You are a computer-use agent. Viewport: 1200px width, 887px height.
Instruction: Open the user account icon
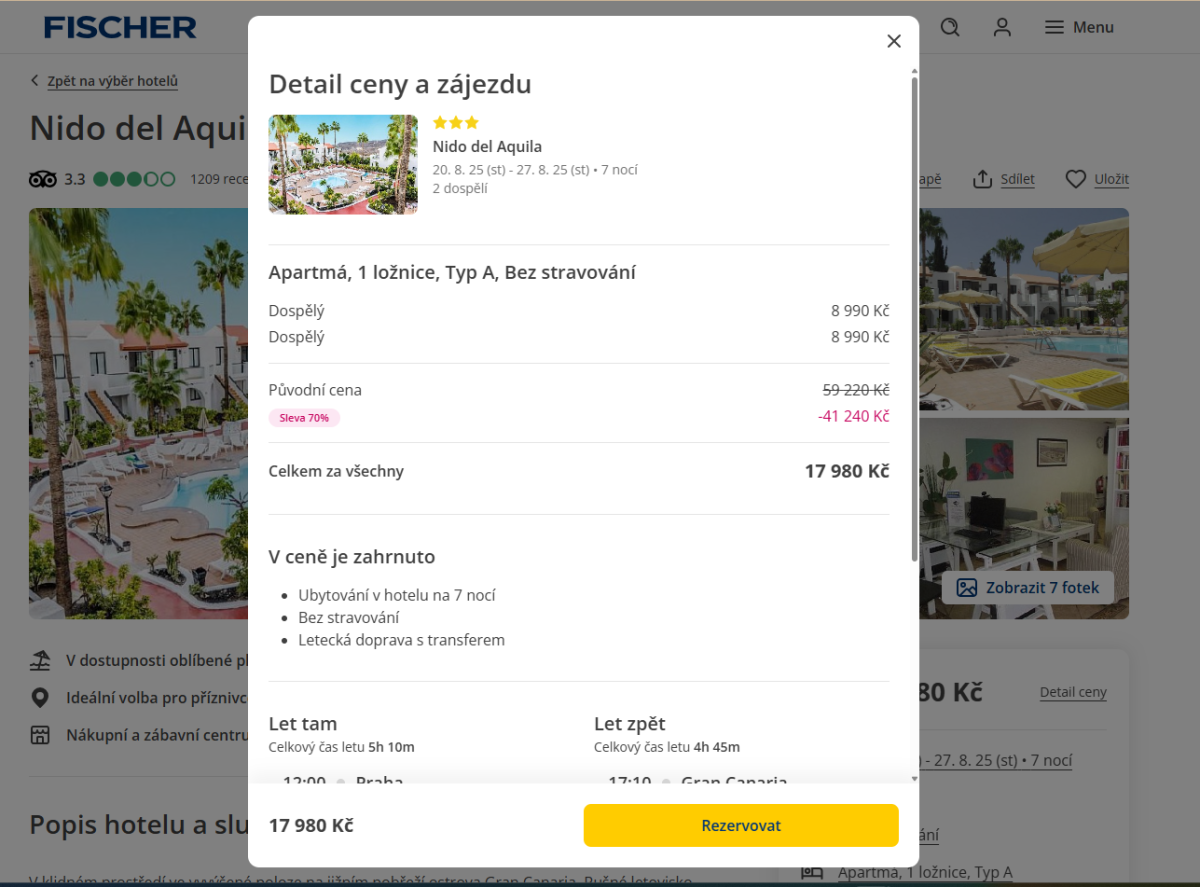(1002, 28)
